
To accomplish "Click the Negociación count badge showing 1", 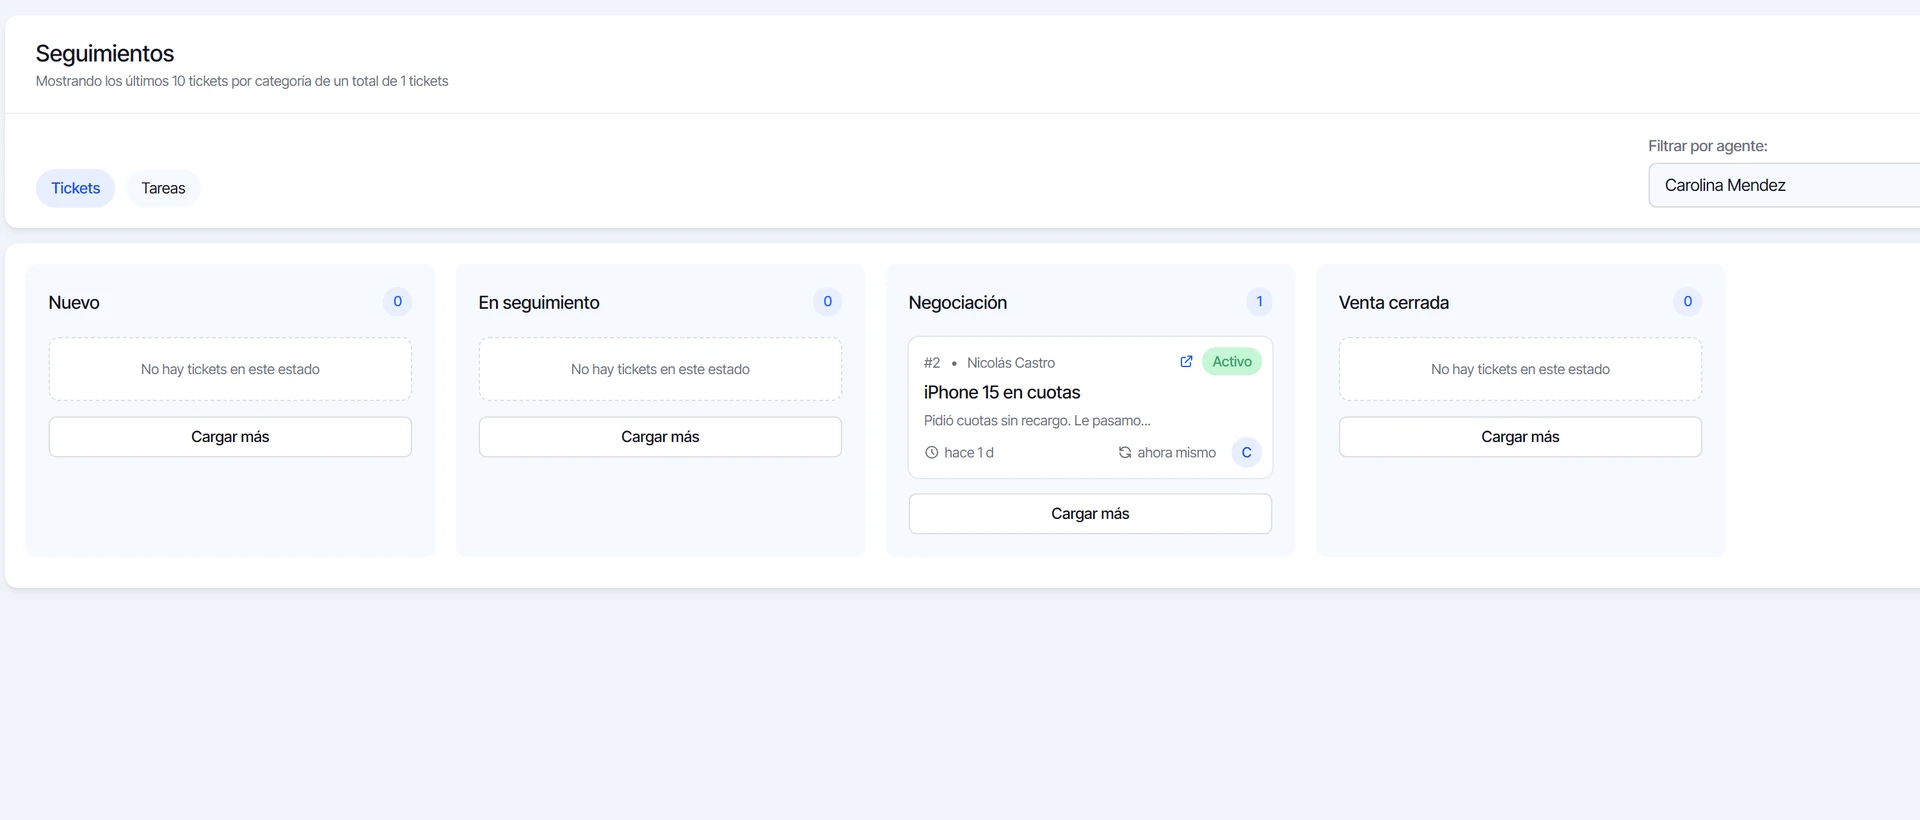I will coord(1259,302).
